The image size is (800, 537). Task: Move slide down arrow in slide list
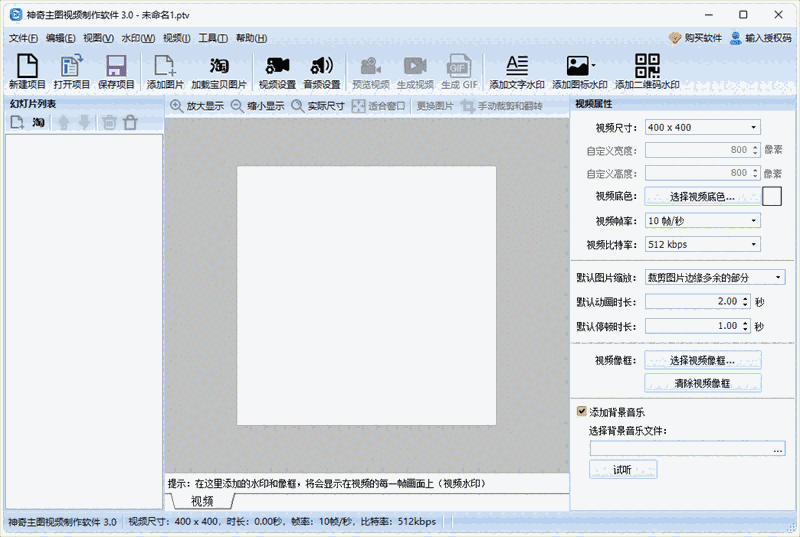tap(84, 122)
